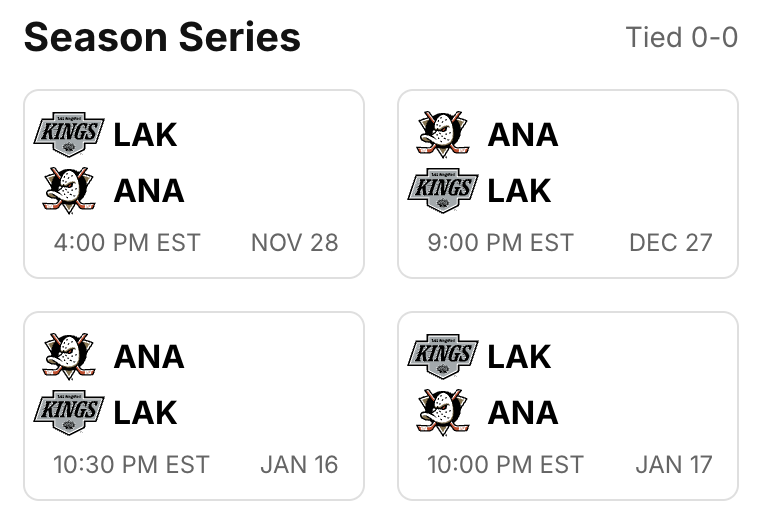Click the Kings logo in the Jan 17 game
The height and width of the screenshot is (522, 758).
[443, 356]
